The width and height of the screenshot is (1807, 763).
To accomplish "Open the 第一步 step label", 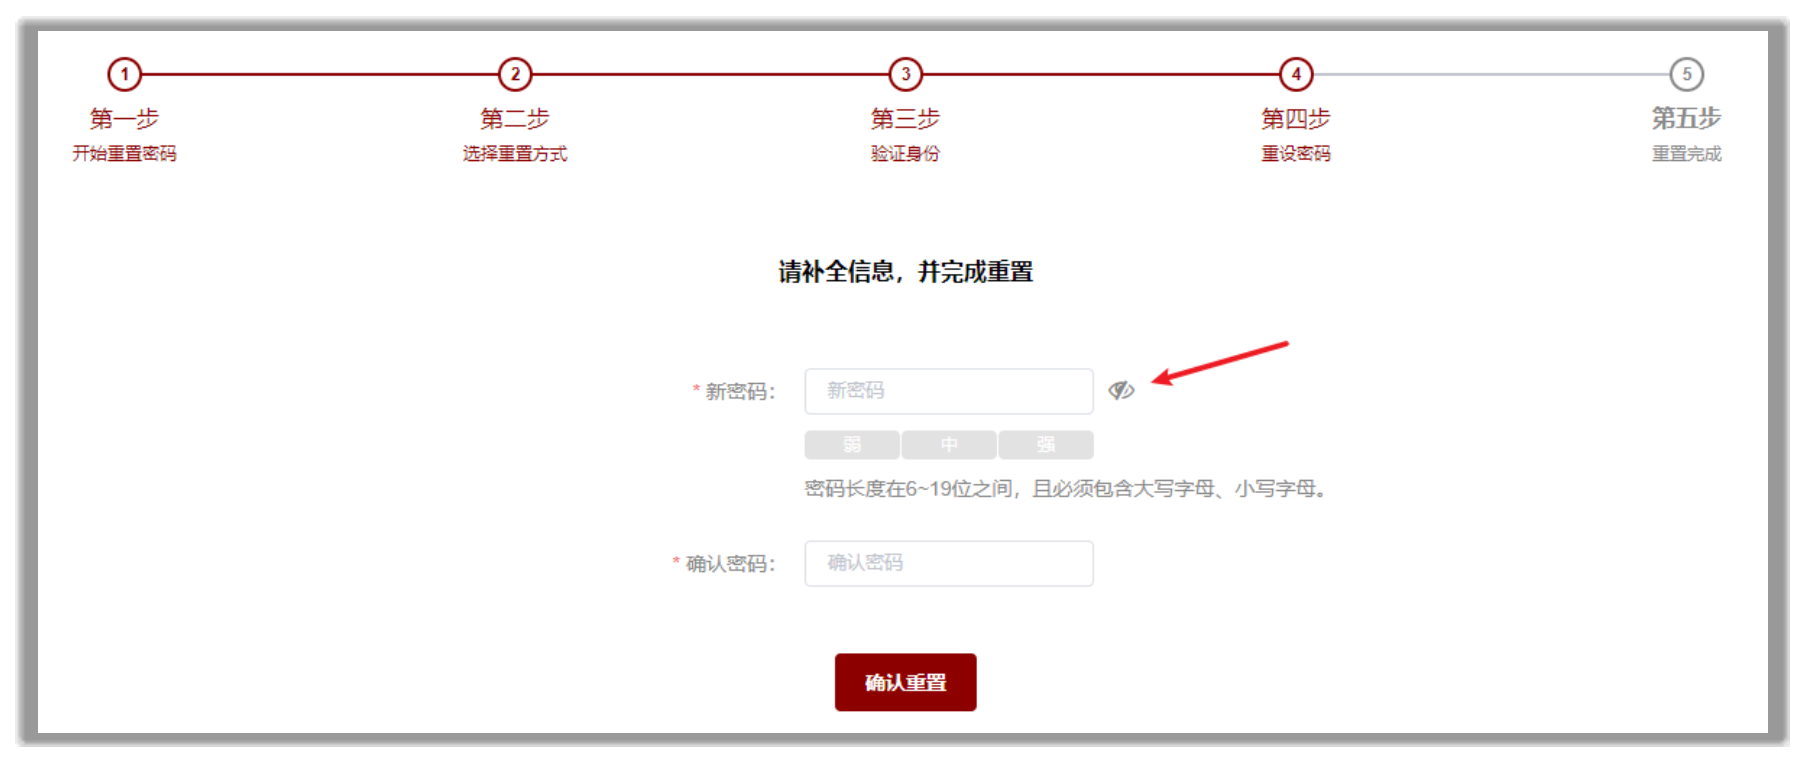I will tap(125, 119).
